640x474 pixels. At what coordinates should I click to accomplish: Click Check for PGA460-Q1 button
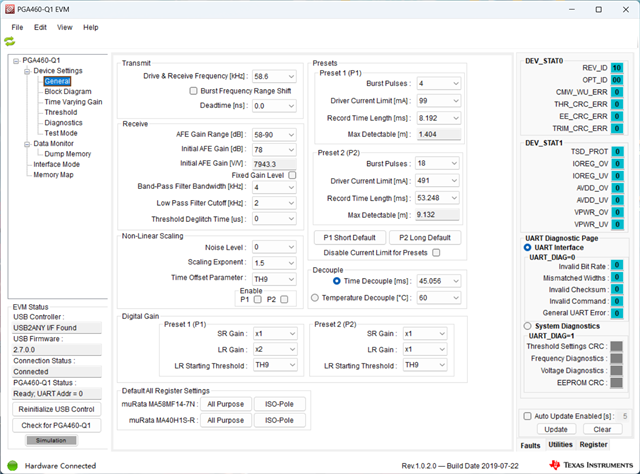point(56,425)
